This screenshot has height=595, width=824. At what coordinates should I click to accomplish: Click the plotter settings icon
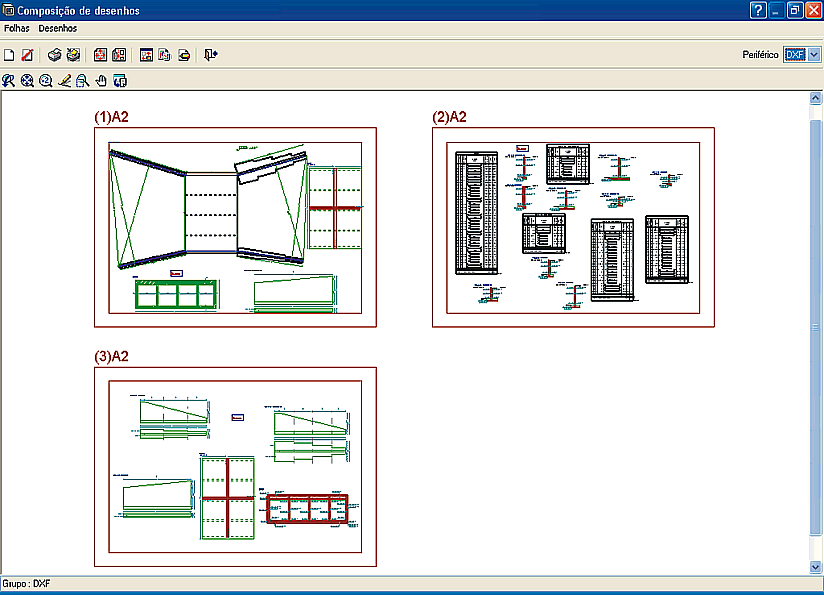(x=184, y=55)
